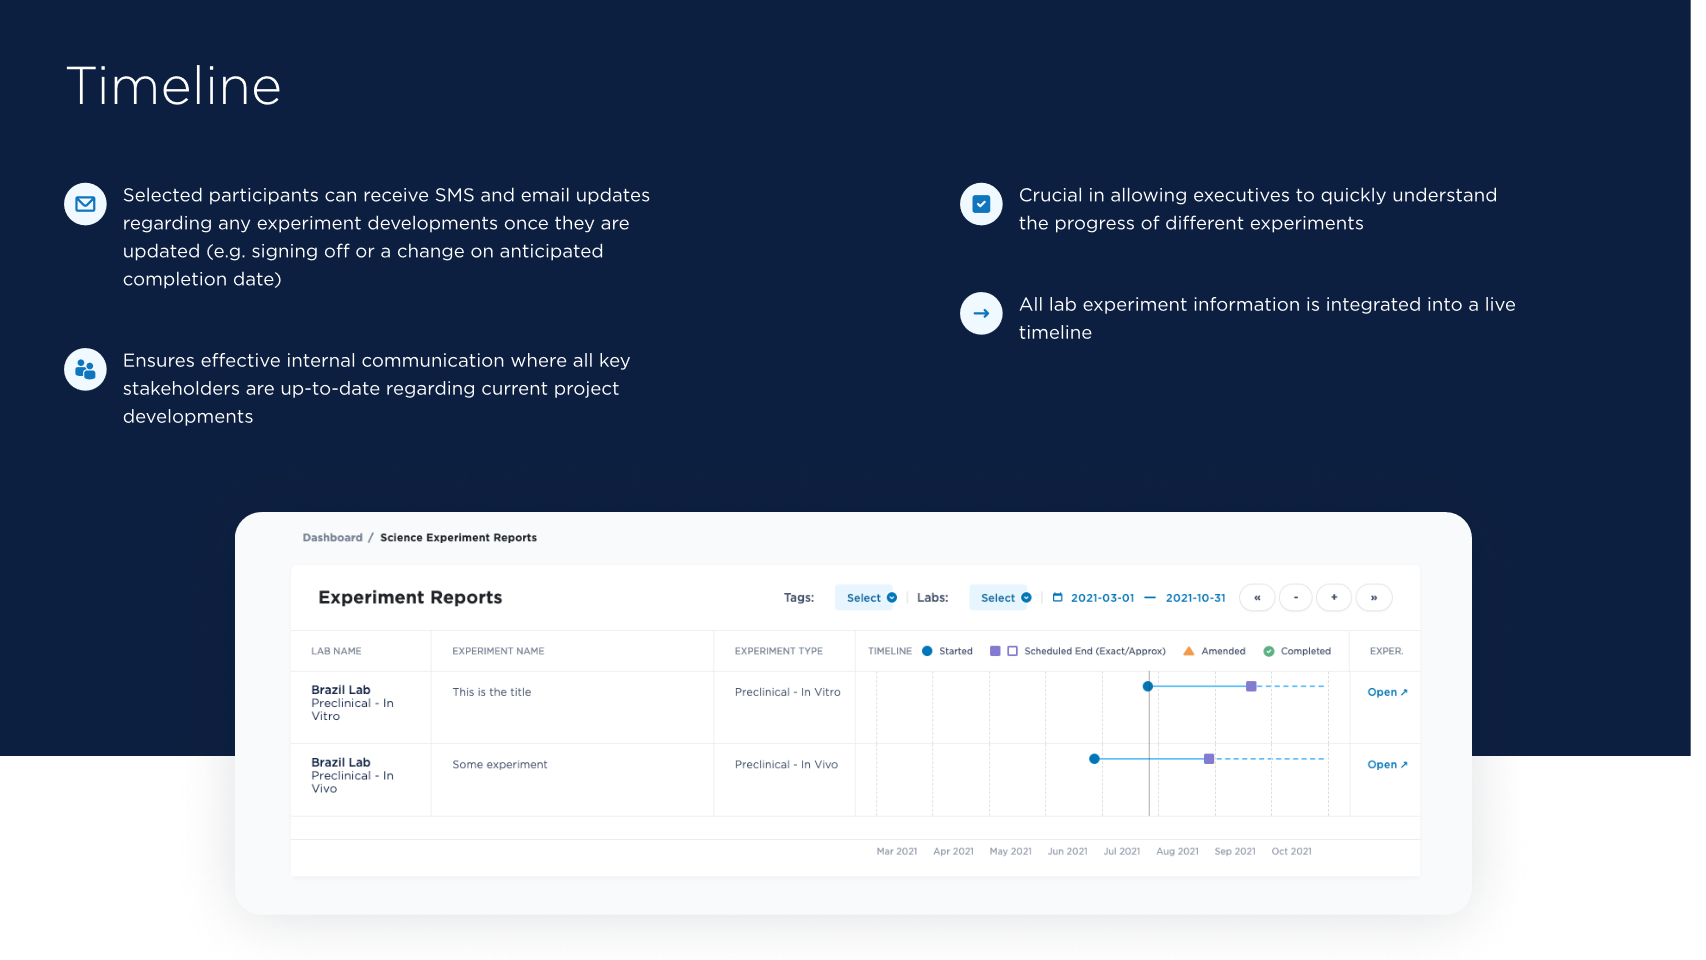Go to Dashboard breadcrumb link
Screen dimensions: 1706x960
click(x=332, y=538)
